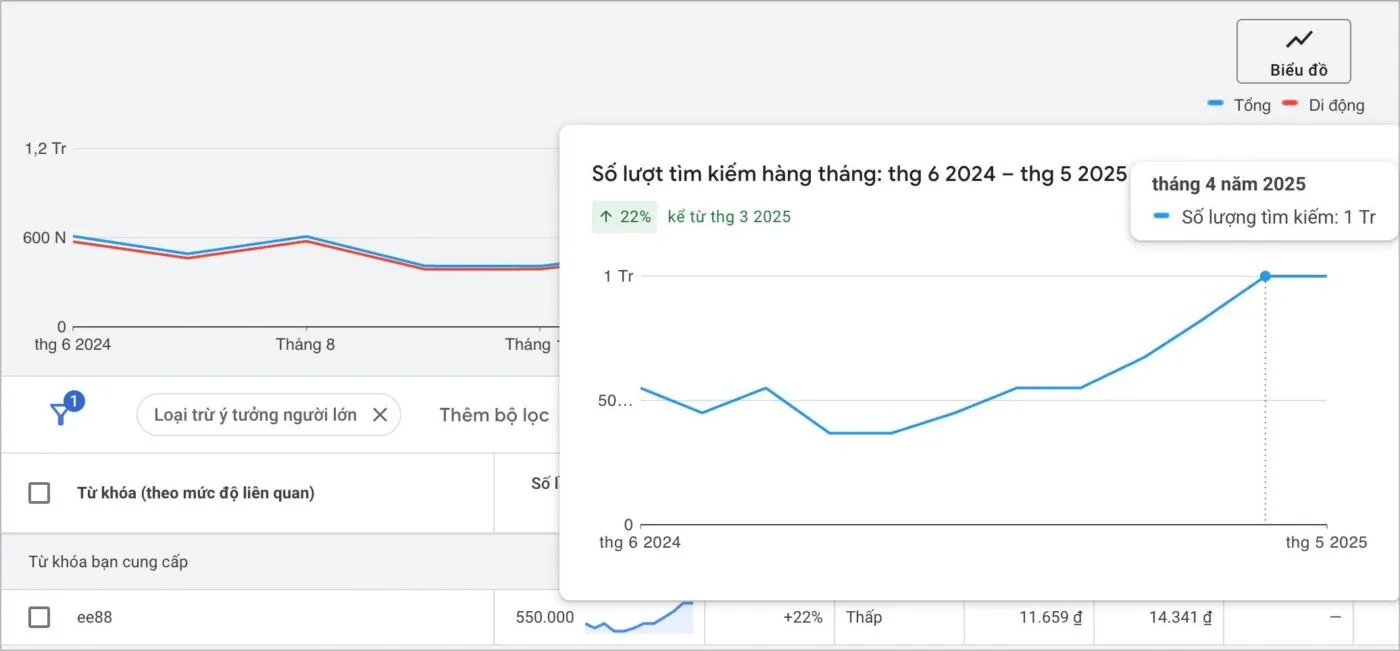1400x651 pixels.
Task: Remove the 'Loại trừ ý tưởng người lớn' filter via X
Action: click(380, 415)
